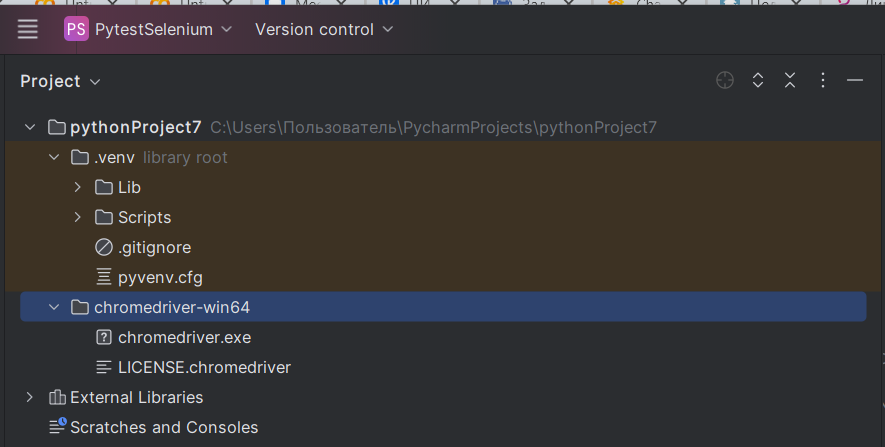
Task: Select the .gitignore file icon
Action: tap(104, 247)
